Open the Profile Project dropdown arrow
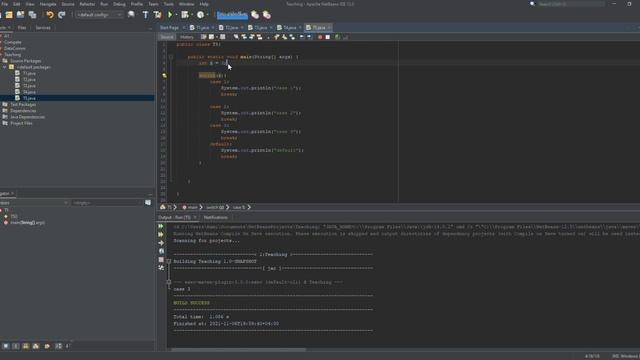640x360 pixels. (207, 15)
